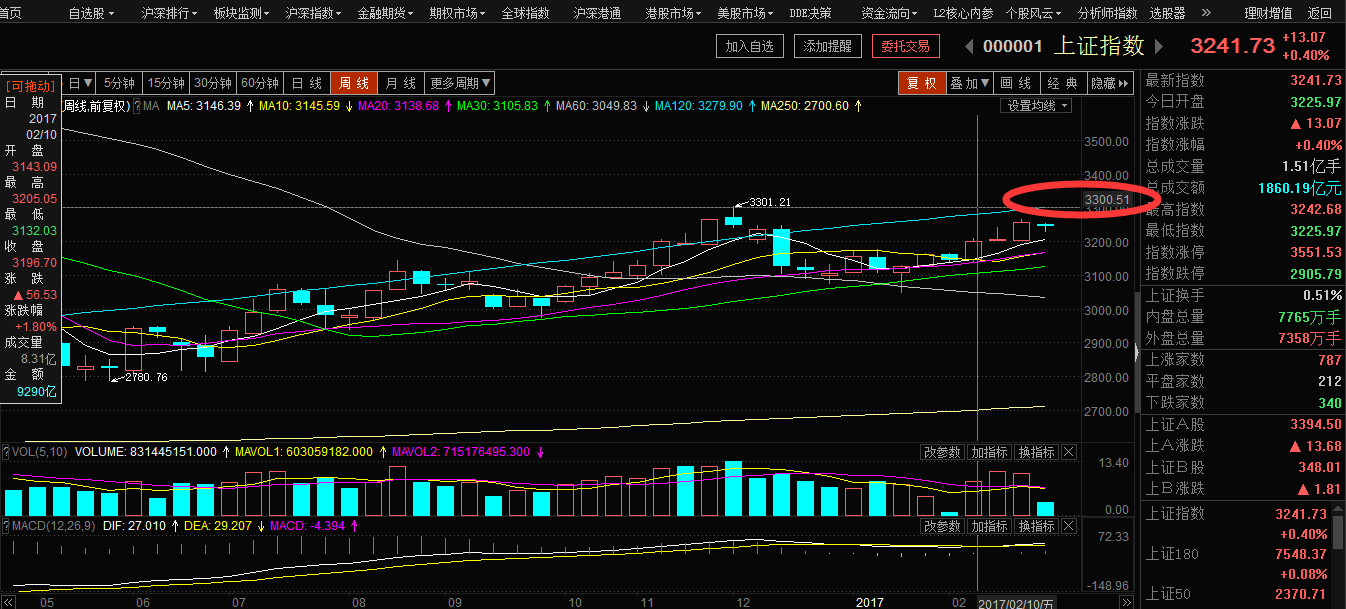
Task: Toggle 复权 price adjustment
Action: tap(921, 83)
